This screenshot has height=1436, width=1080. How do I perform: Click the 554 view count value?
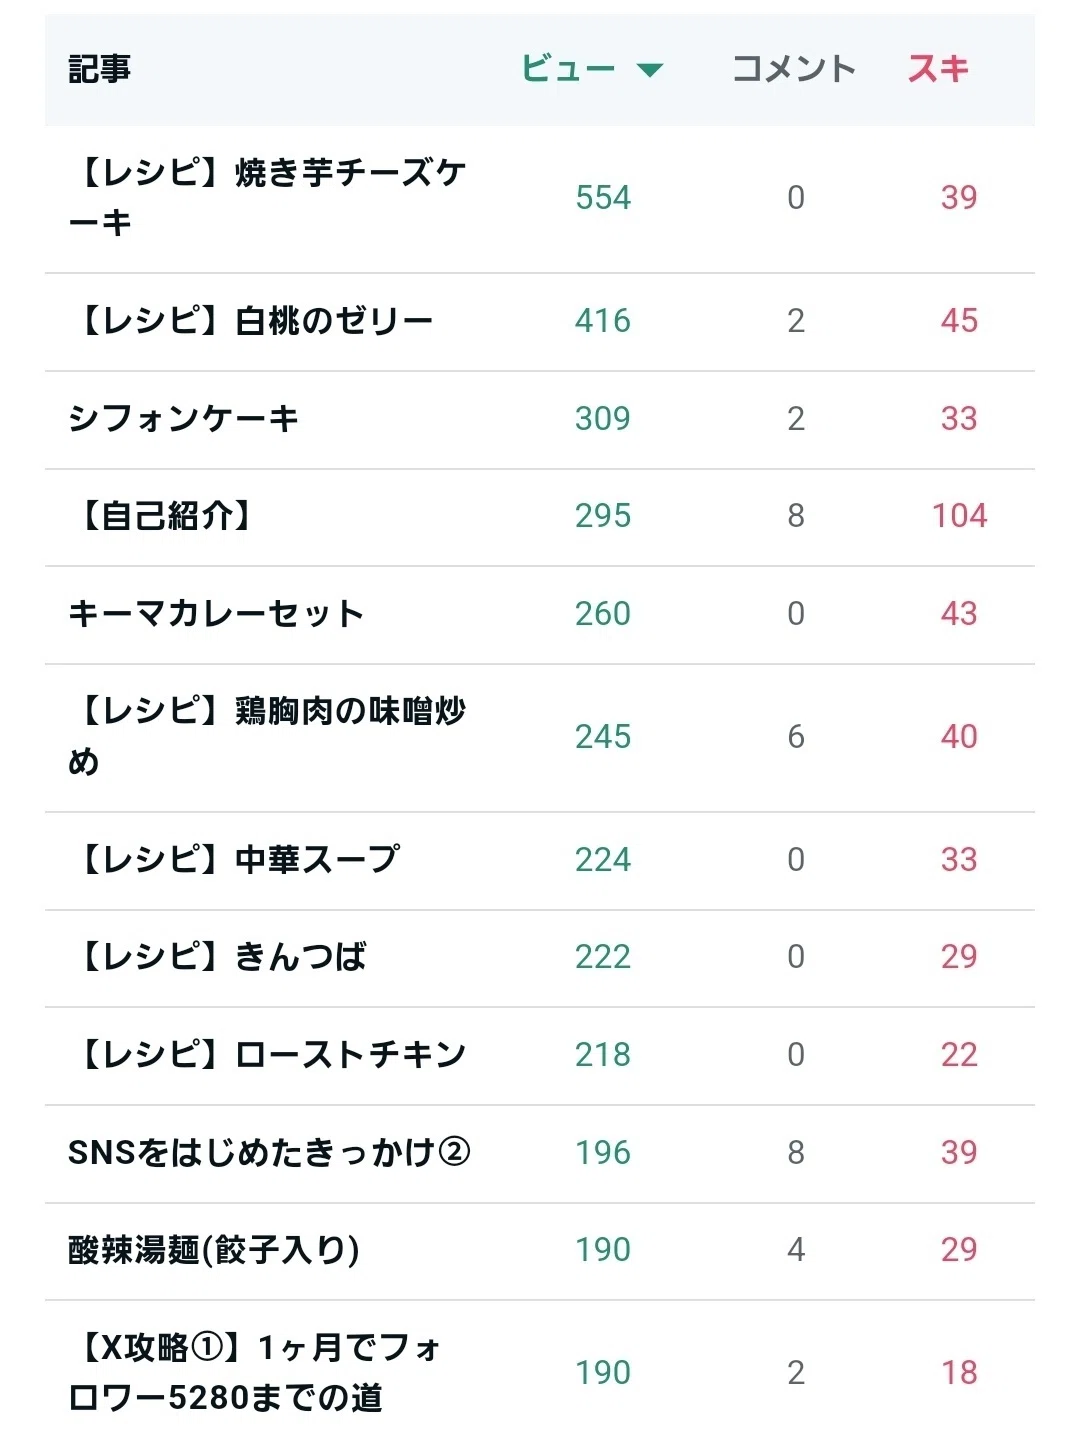tap(603, 198)
